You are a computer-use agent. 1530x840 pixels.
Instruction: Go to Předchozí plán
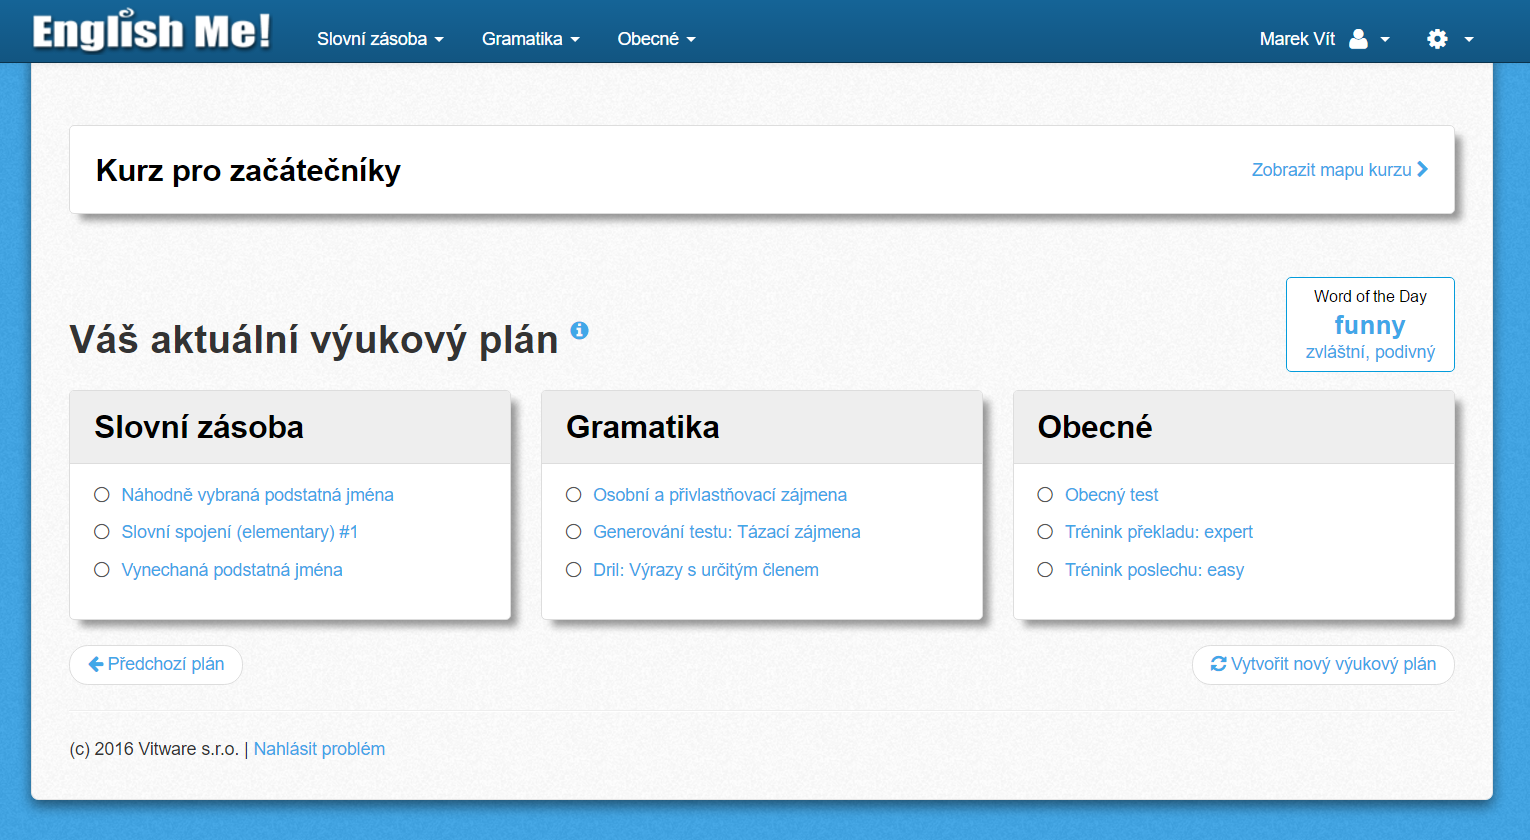(156, 664)
